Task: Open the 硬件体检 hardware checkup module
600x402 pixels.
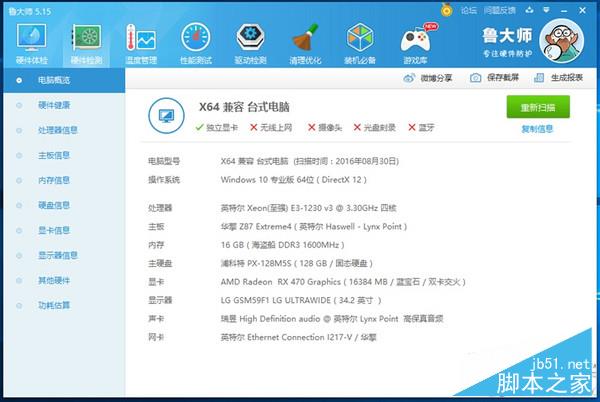Action: point(32,44)
